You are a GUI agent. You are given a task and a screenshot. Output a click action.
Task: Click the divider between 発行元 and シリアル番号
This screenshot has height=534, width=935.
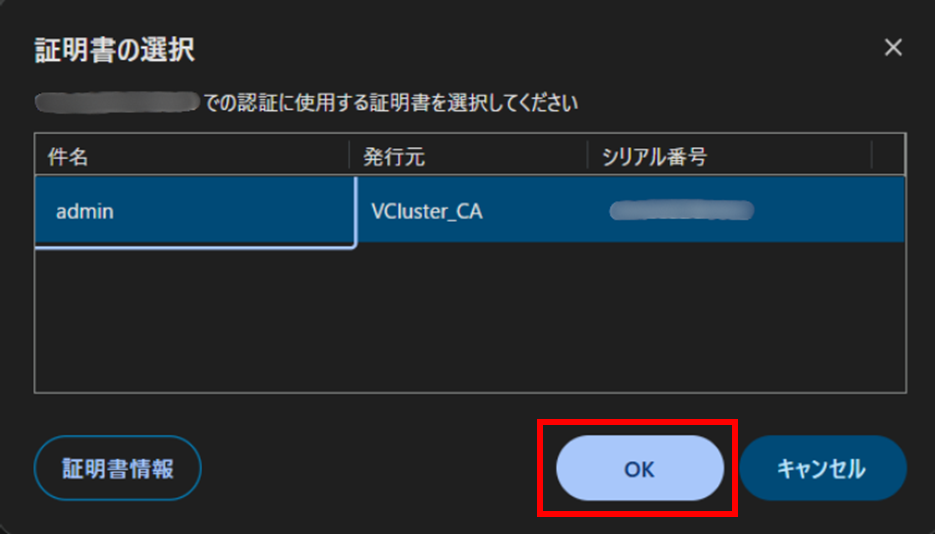click(x=587, y=156)
